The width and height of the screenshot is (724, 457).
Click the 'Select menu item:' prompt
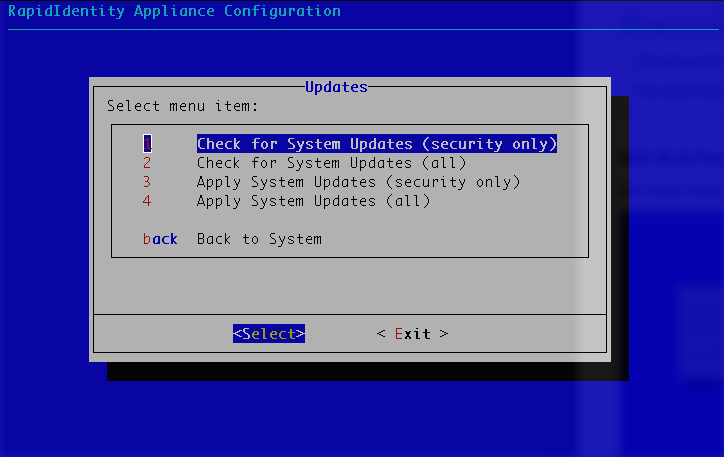[183, 106]
